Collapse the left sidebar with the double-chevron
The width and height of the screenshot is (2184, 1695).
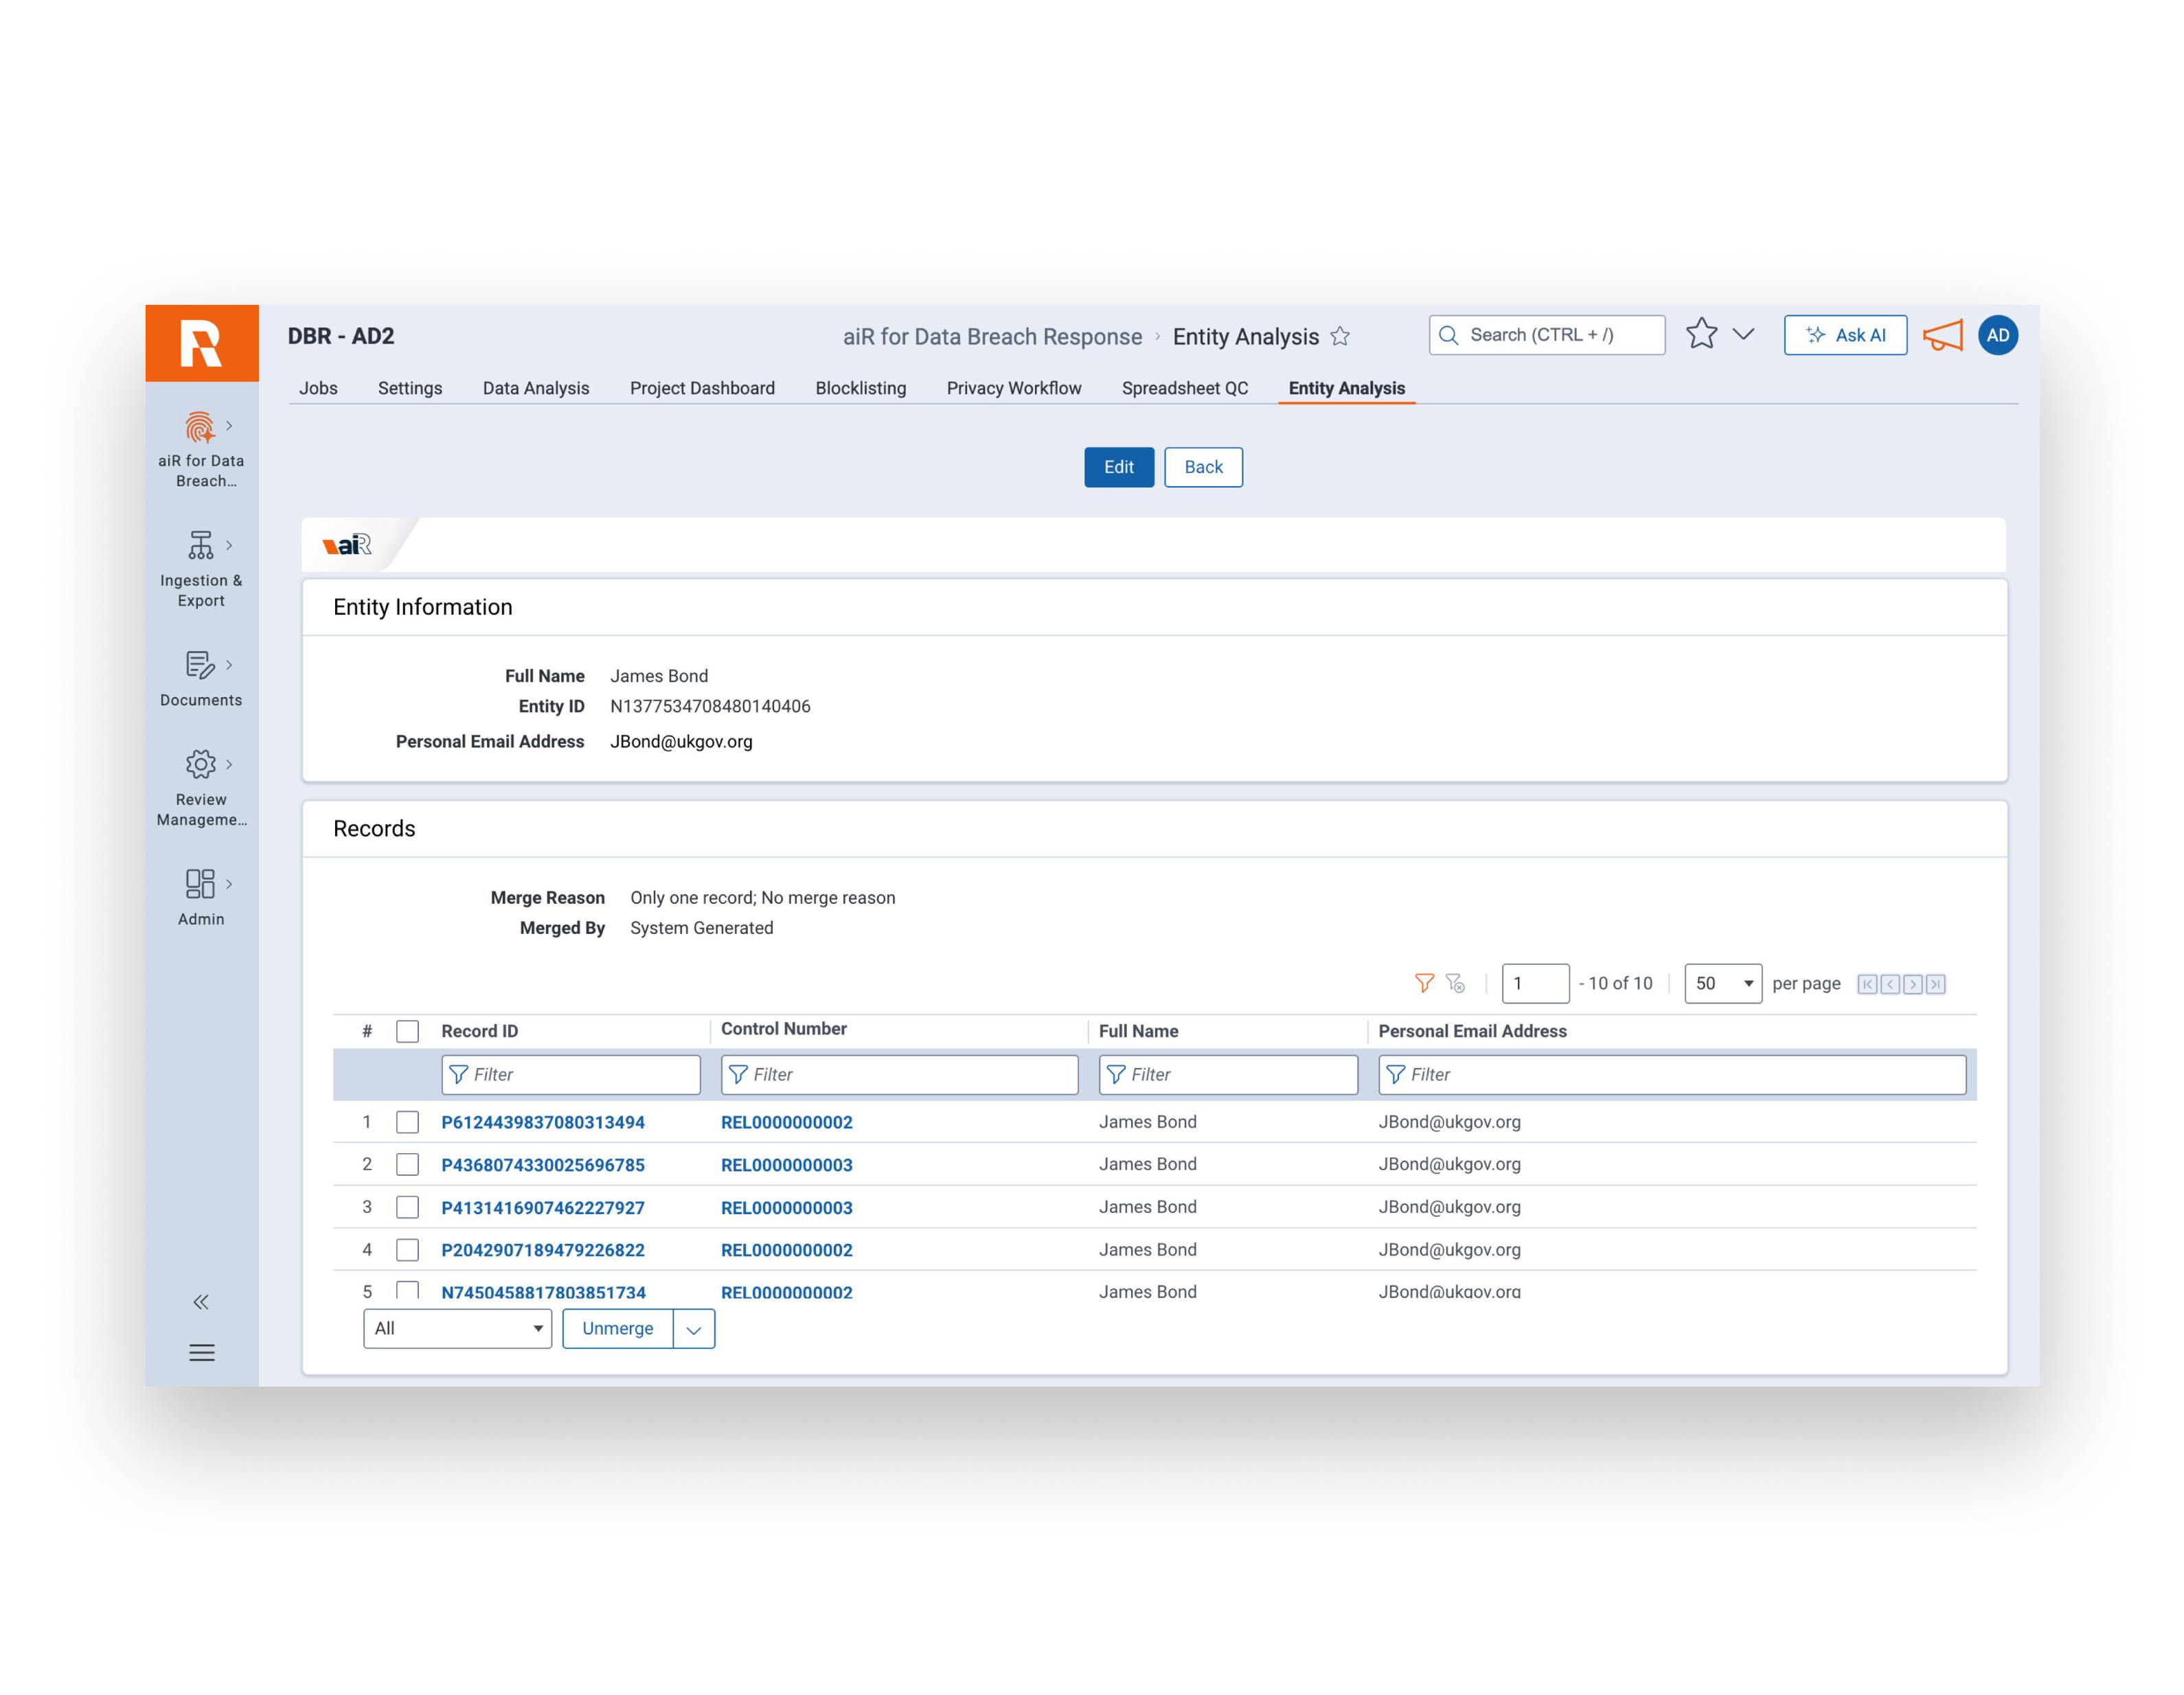coord(201,1301)
